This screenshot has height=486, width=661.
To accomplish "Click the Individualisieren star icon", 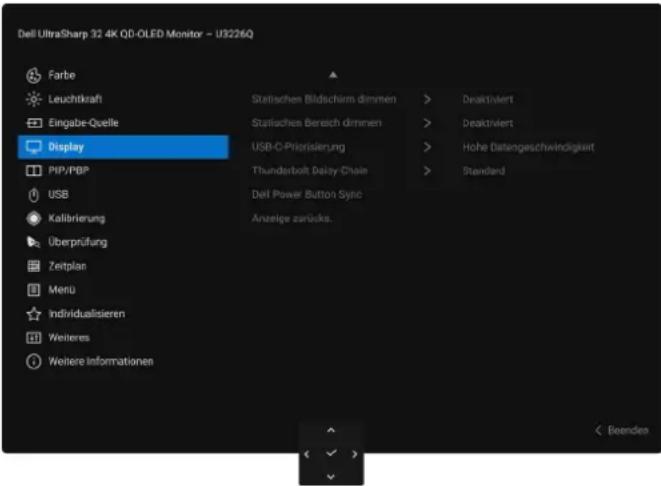I will pyautogui.click(x=34, y=314).
